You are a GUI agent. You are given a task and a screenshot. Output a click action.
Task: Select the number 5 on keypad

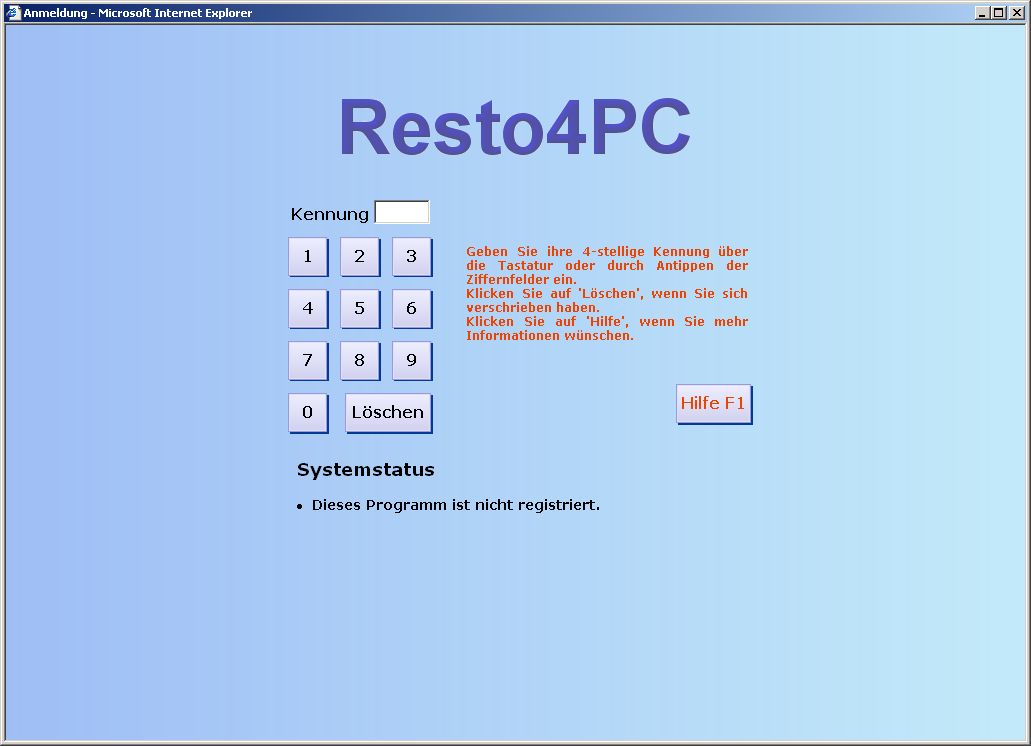[x=359, y=309]
